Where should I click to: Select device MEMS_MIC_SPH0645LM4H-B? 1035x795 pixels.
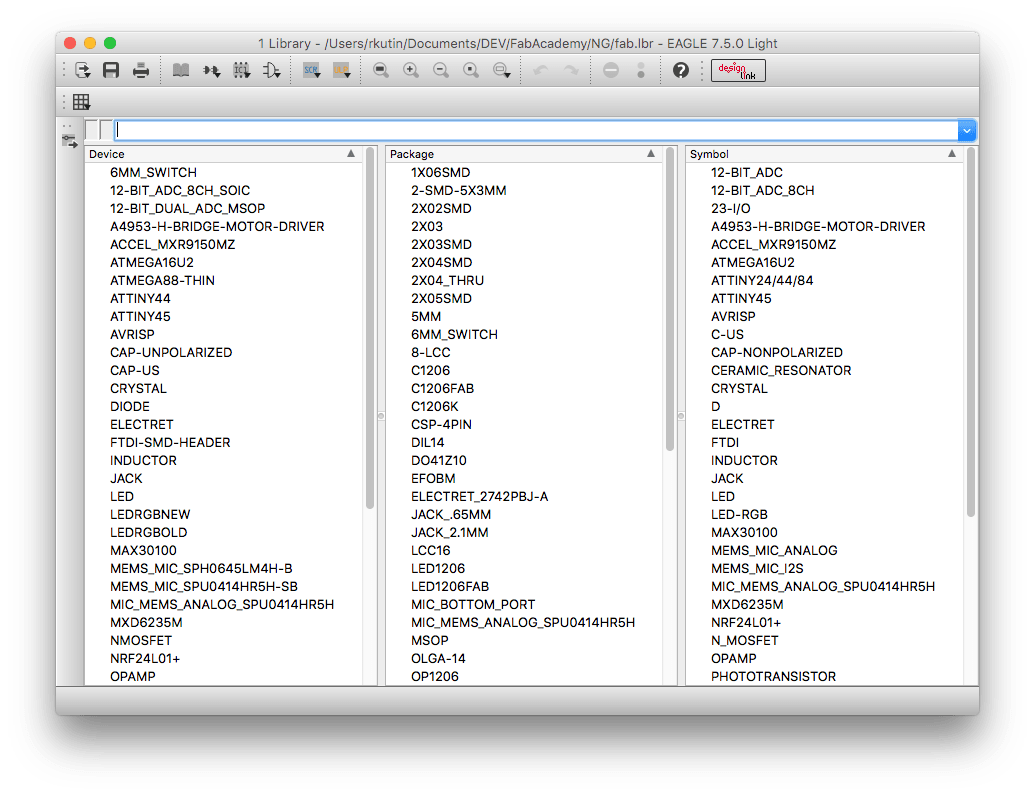point(201,569)
